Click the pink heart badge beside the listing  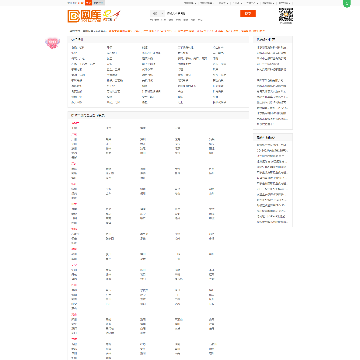pos(52,43)
